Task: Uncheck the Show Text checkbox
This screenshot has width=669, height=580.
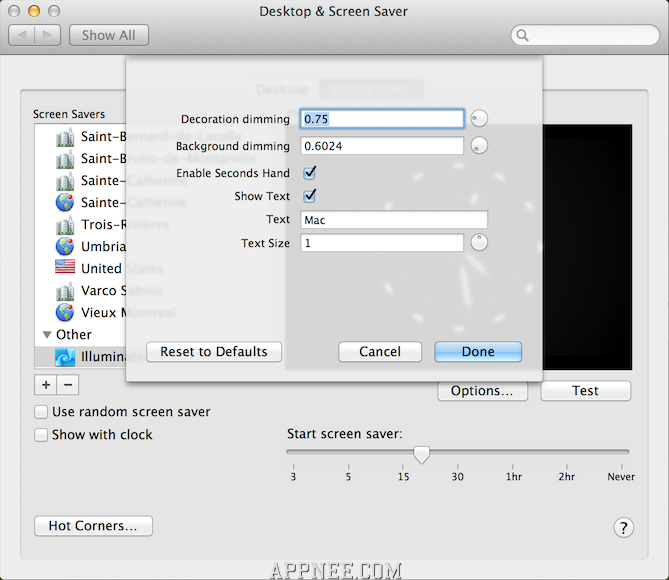Action: (x=309, y=196)
